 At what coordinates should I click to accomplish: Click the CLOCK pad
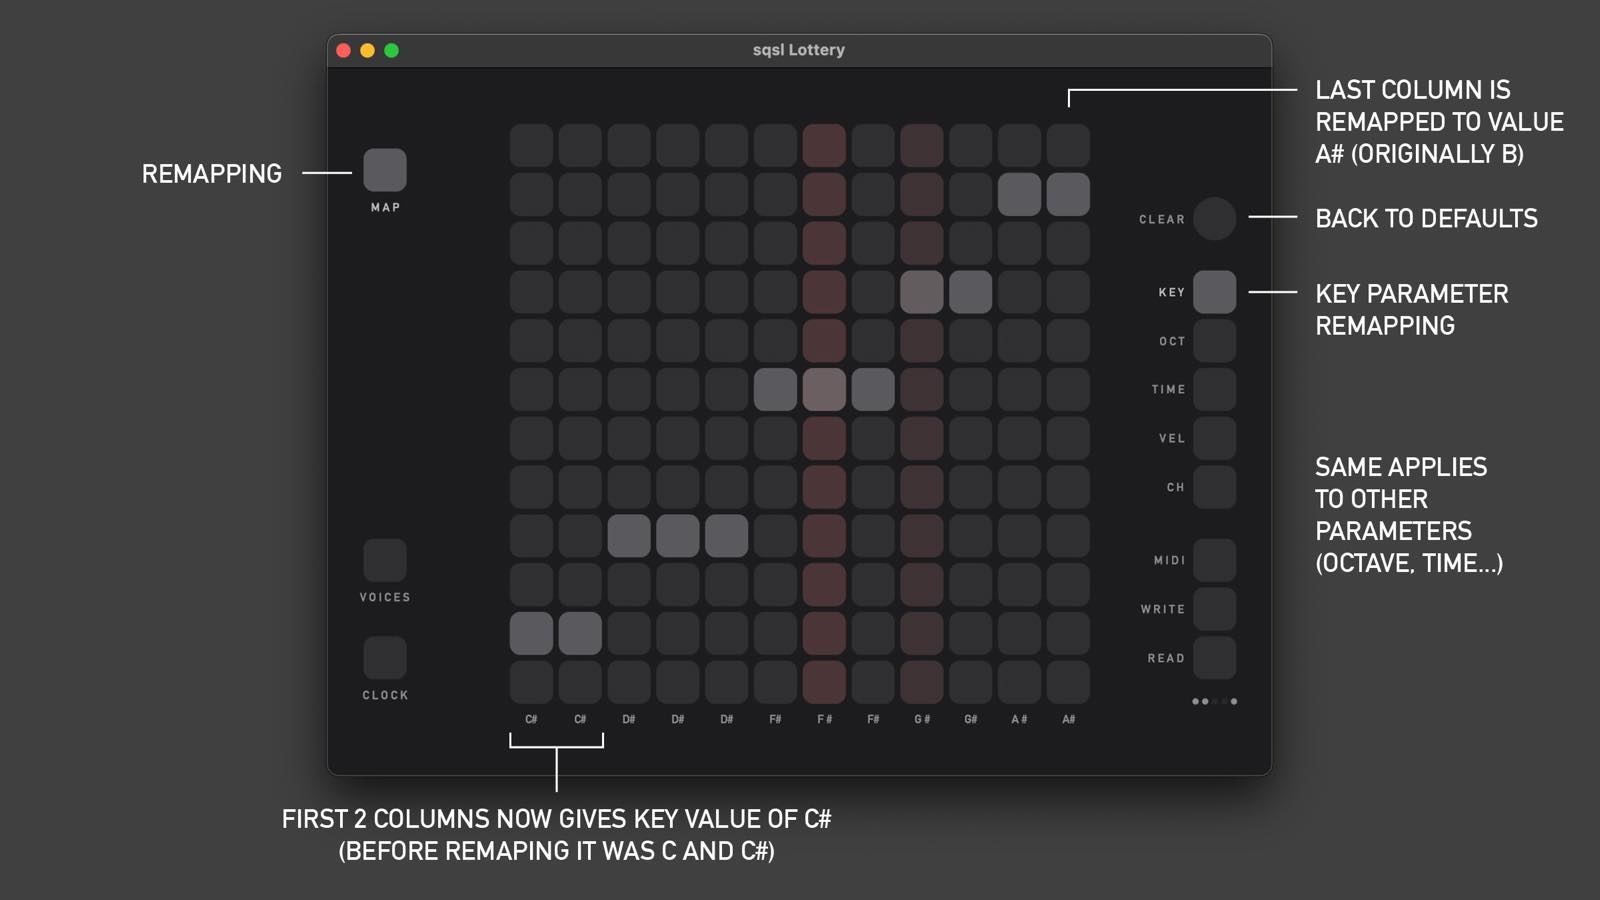(385, 658)
